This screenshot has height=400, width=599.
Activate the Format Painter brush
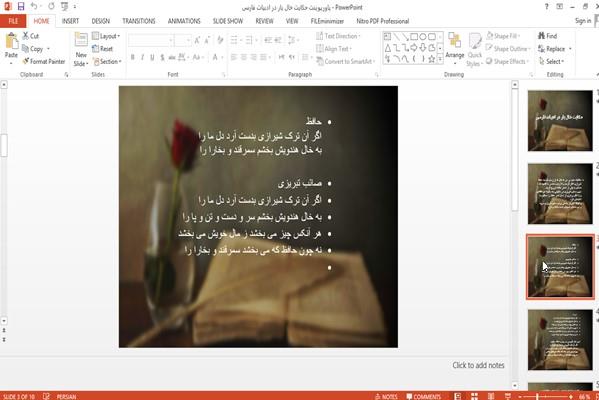(44, 62)
